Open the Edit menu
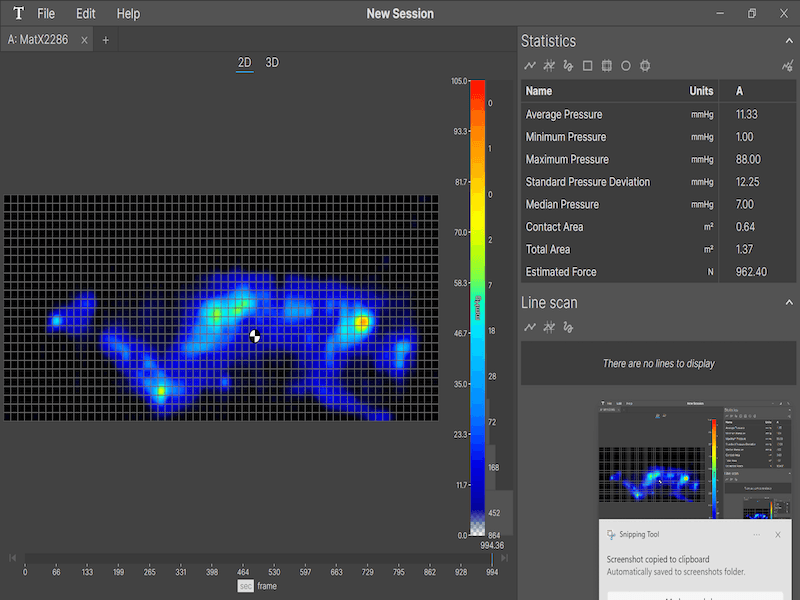This screenshot has height=600, width=800. pos(86,14)
